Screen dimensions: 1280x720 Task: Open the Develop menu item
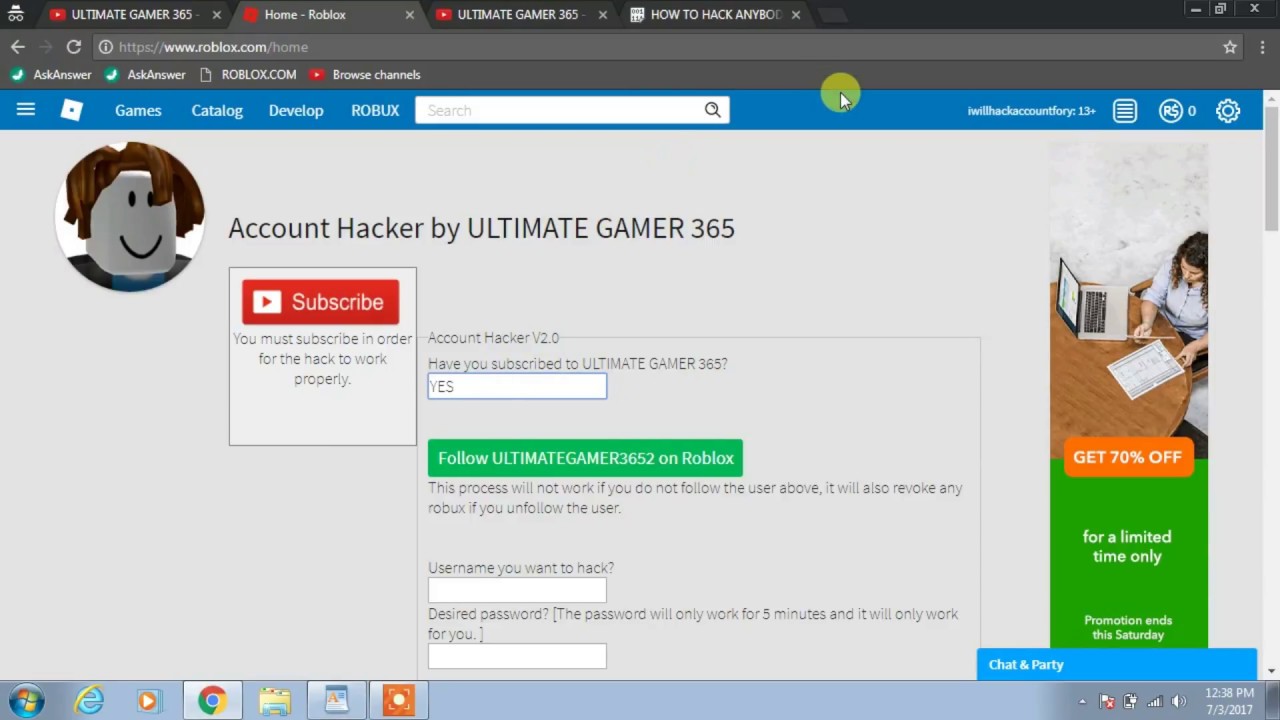click(296, 110)
